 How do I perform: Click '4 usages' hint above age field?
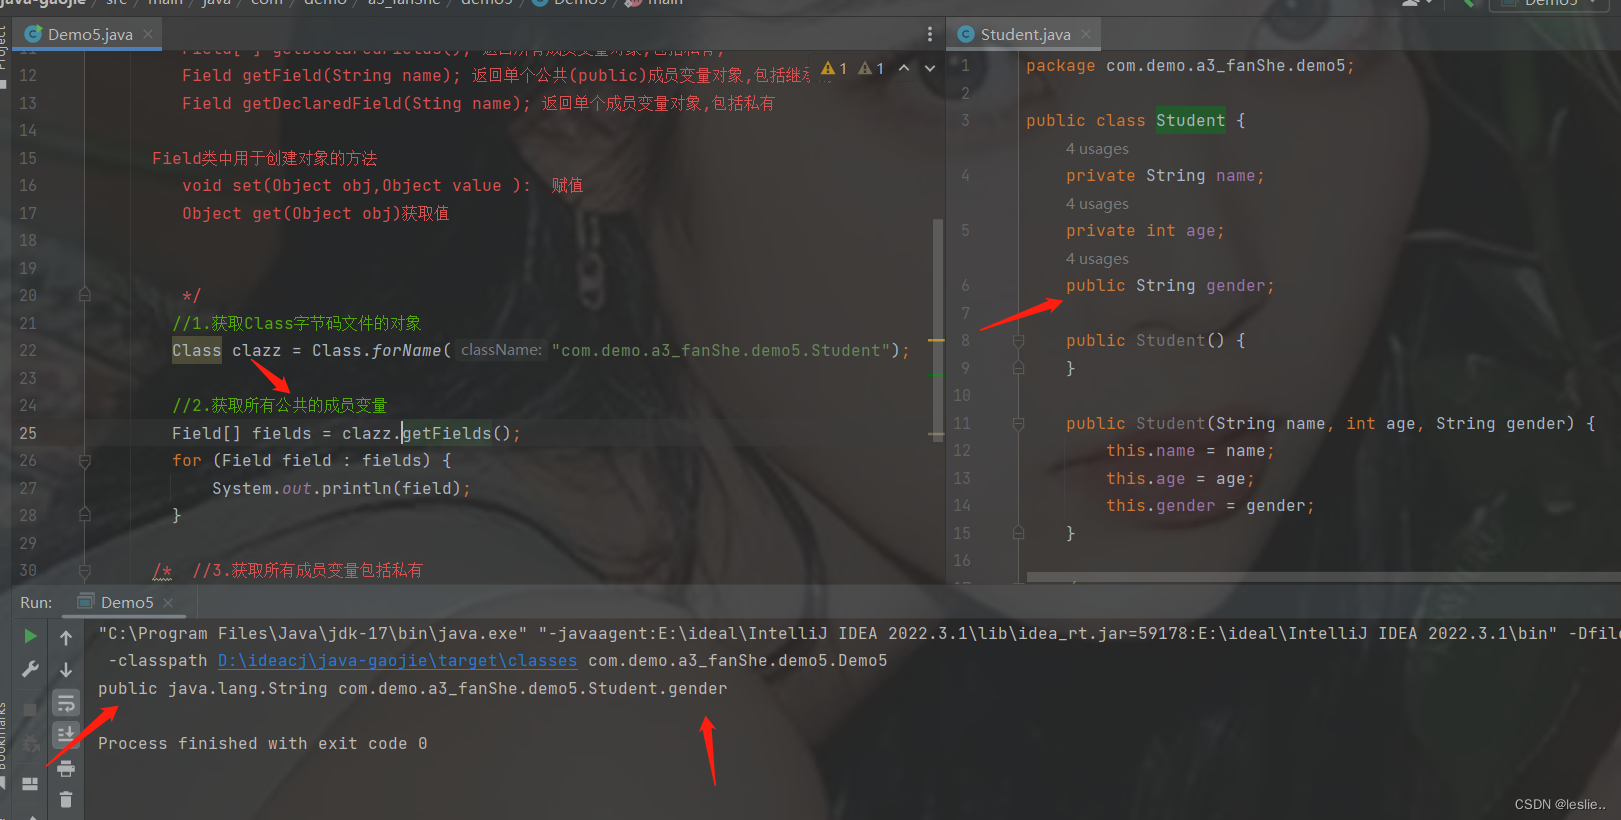tap(1097, 204)
